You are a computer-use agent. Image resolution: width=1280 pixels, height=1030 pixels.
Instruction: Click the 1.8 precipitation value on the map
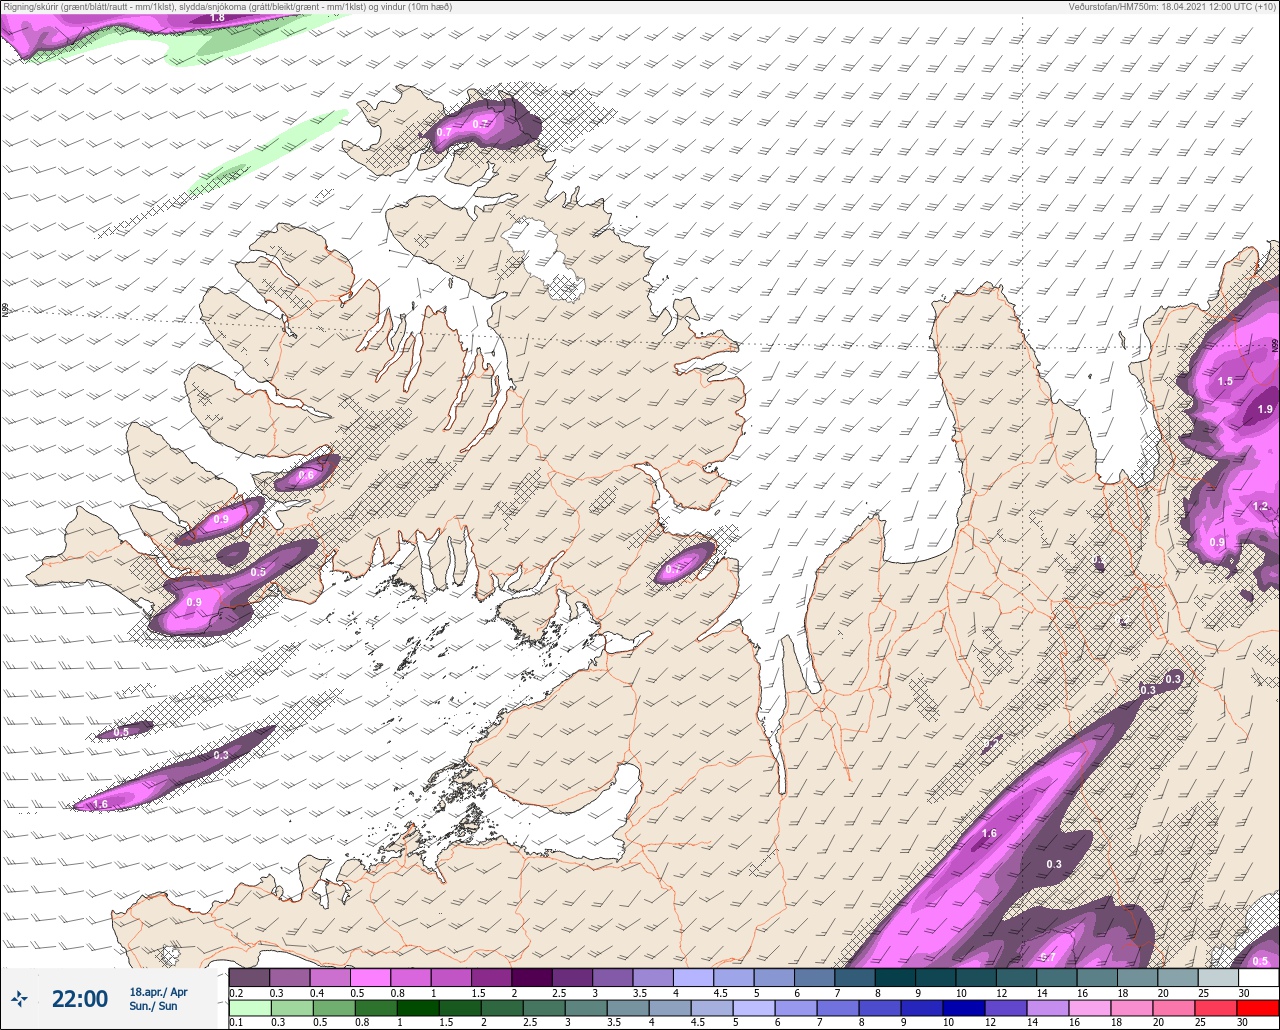[x=218, y=18]
